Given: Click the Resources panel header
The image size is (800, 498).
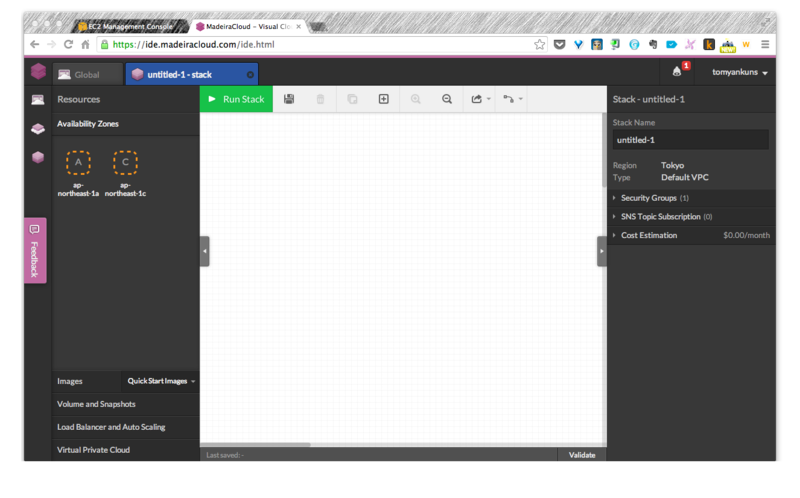Looking at the screenshot, I should (126, 99).
